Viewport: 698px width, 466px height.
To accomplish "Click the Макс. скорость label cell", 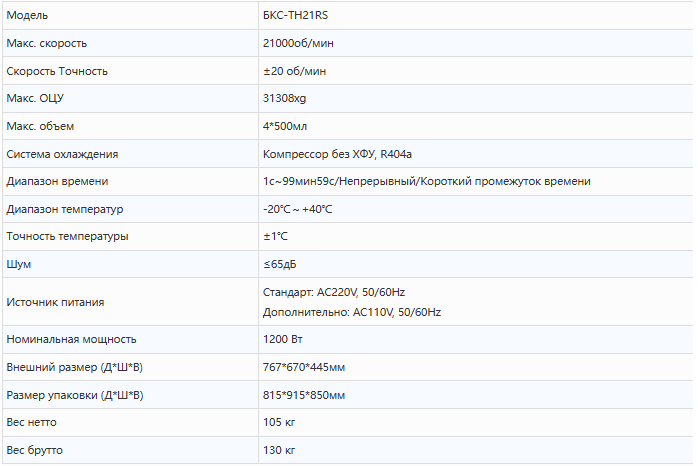I will point(46,44).
